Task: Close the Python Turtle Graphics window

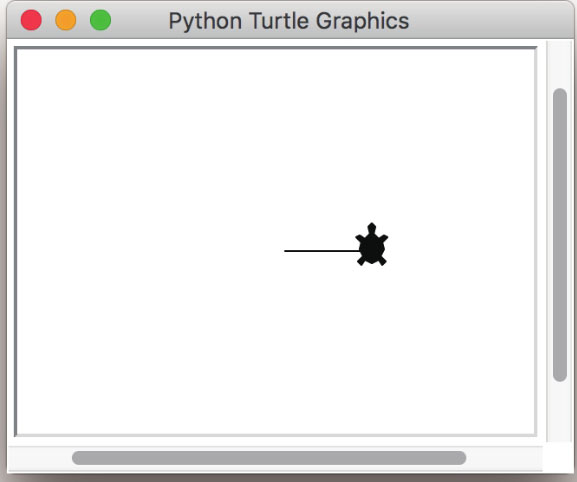Action: (x=31, y=20)
